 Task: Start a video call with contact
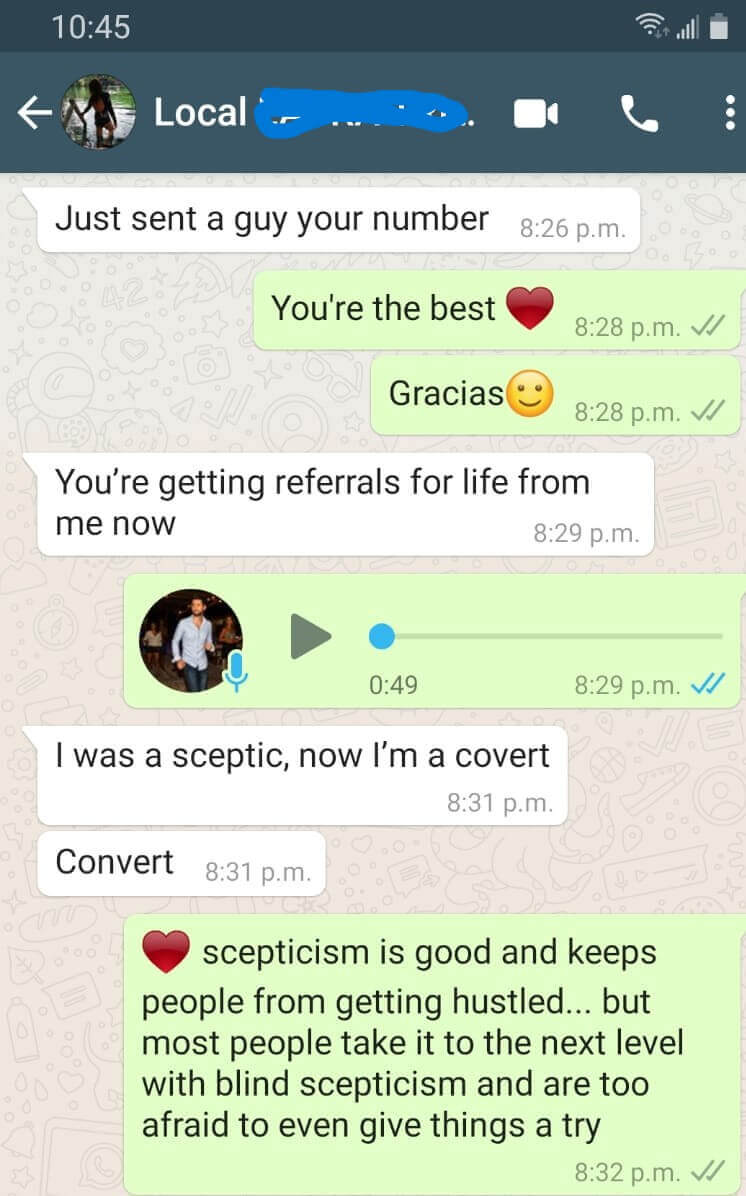(x=535, y=114)
